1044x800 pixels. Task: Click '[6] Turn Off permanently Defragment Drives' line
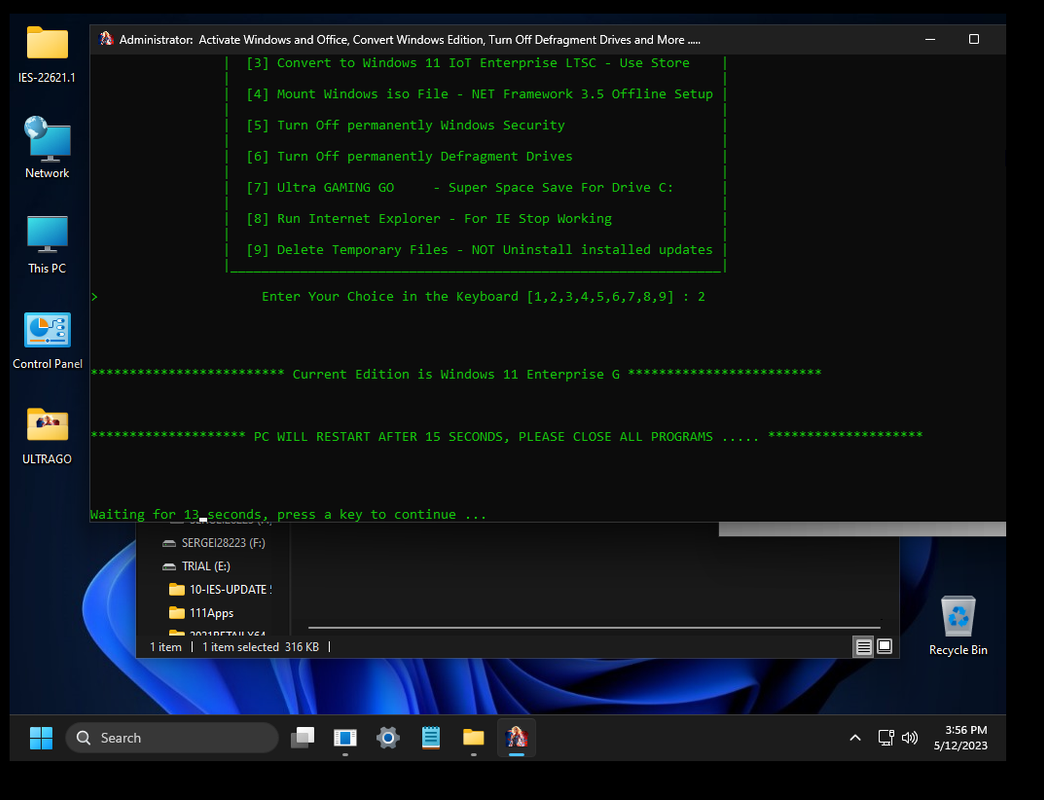pyautogui.click(x=409, y=156)
